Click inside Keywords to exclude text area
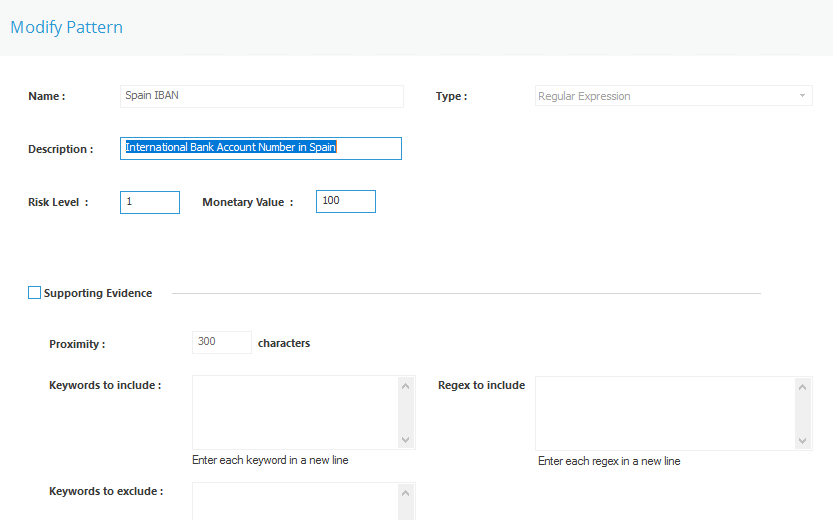The width and height of the screenshot is (833, 520). point(295,501)
